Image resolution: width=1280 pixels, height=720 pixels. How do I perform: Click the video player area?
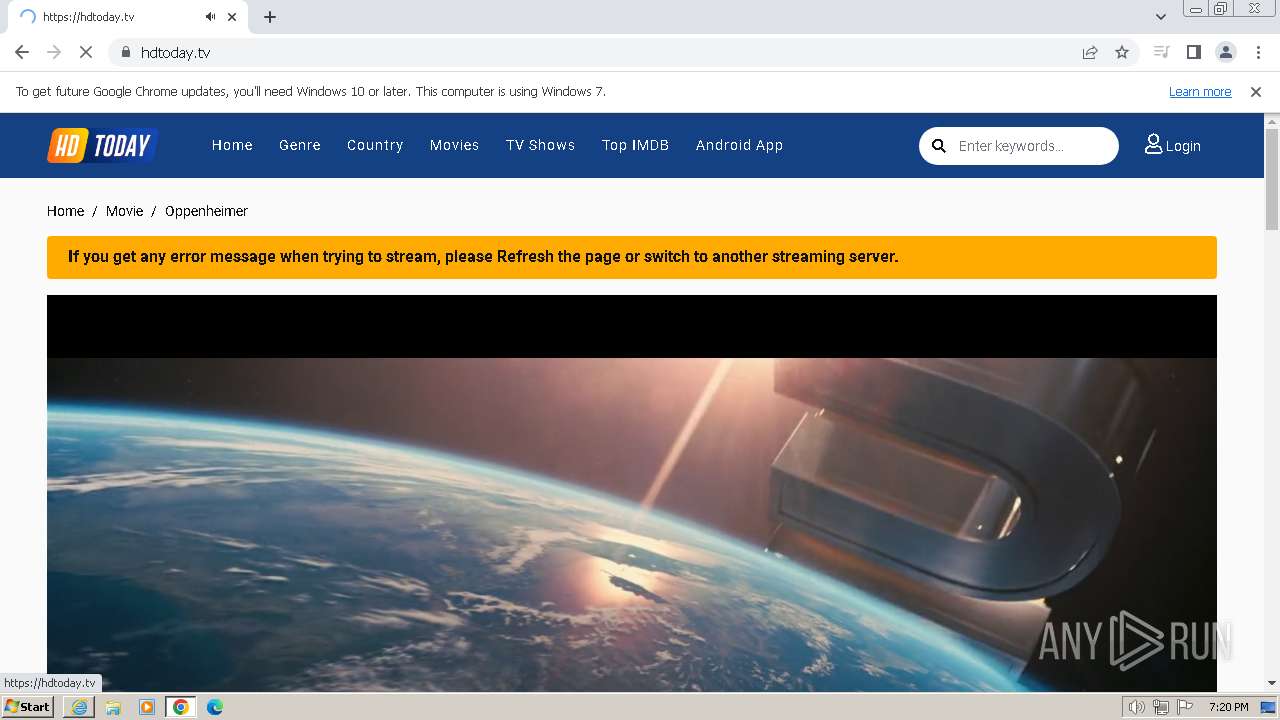[632, 493]
